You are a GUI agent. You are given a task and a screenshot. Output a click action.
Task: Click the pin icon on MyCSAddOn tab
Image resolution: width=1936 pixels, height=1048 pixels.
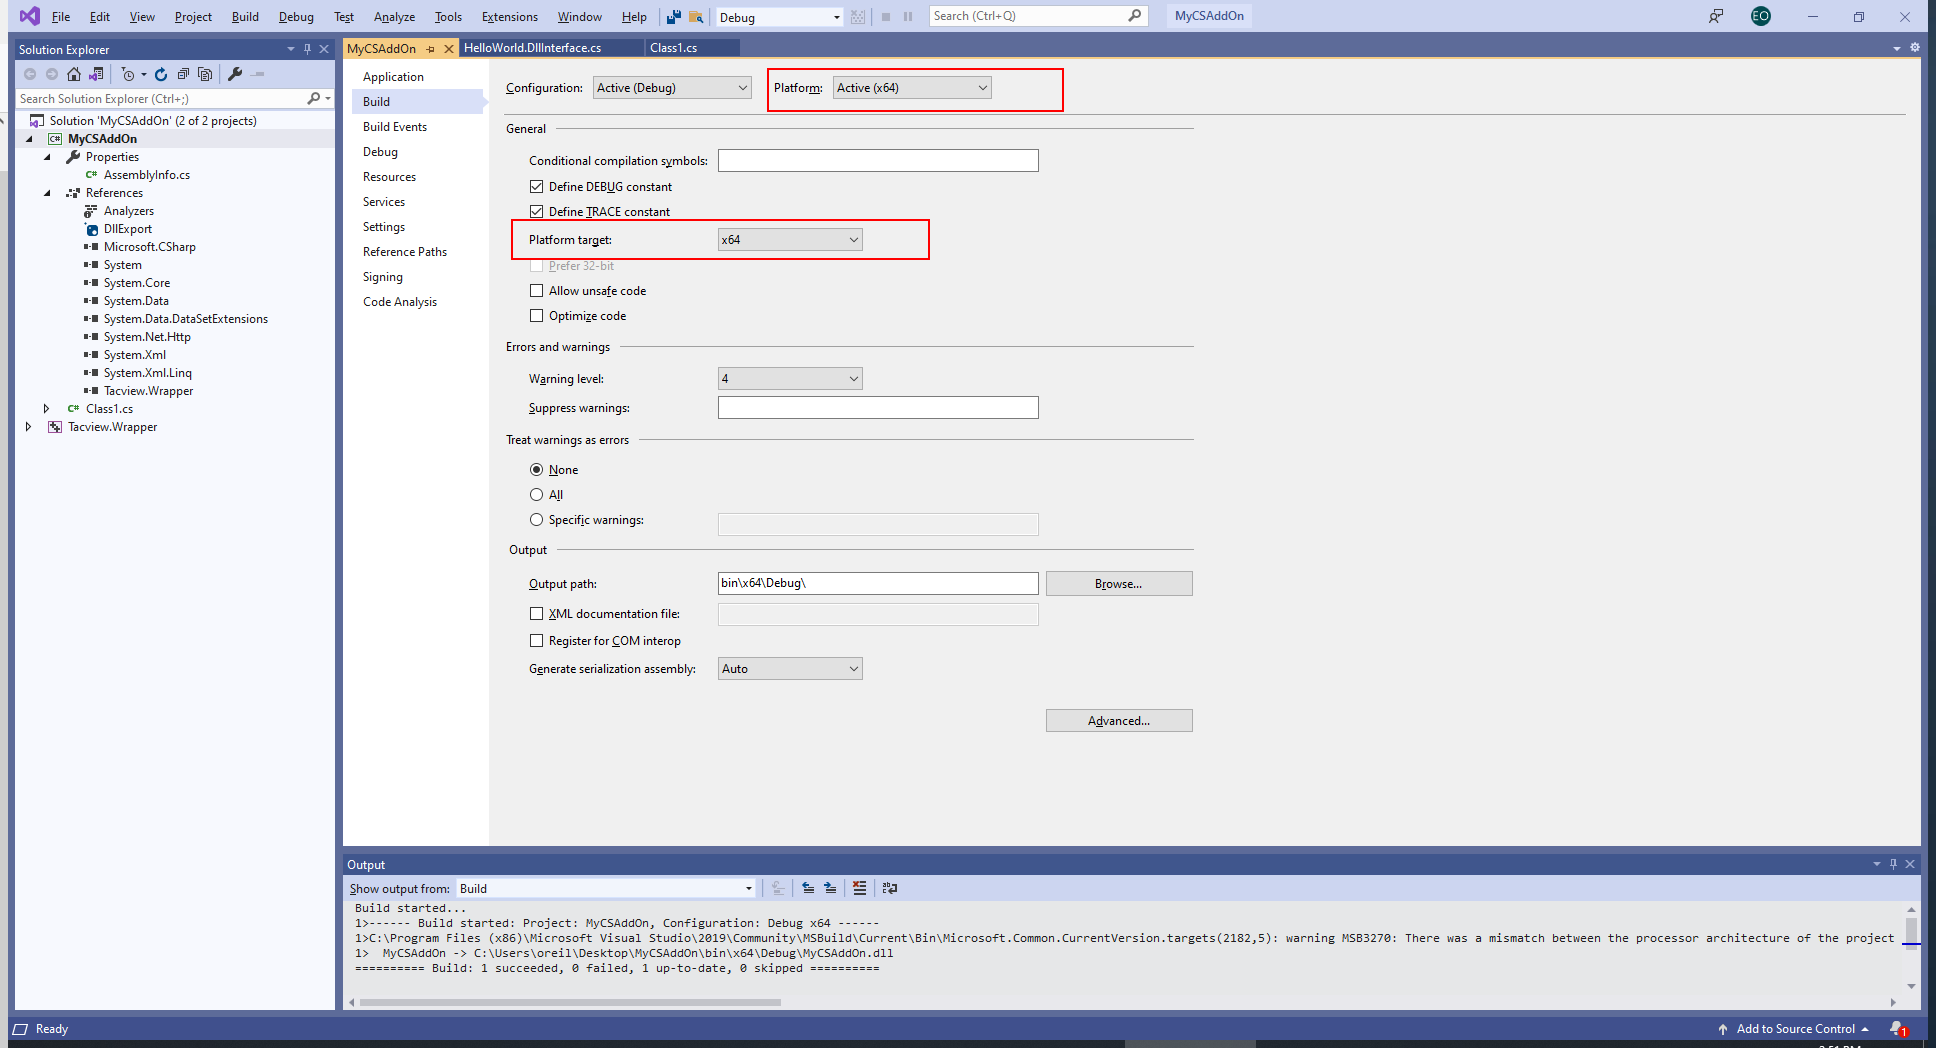click(x=430, y=49)
